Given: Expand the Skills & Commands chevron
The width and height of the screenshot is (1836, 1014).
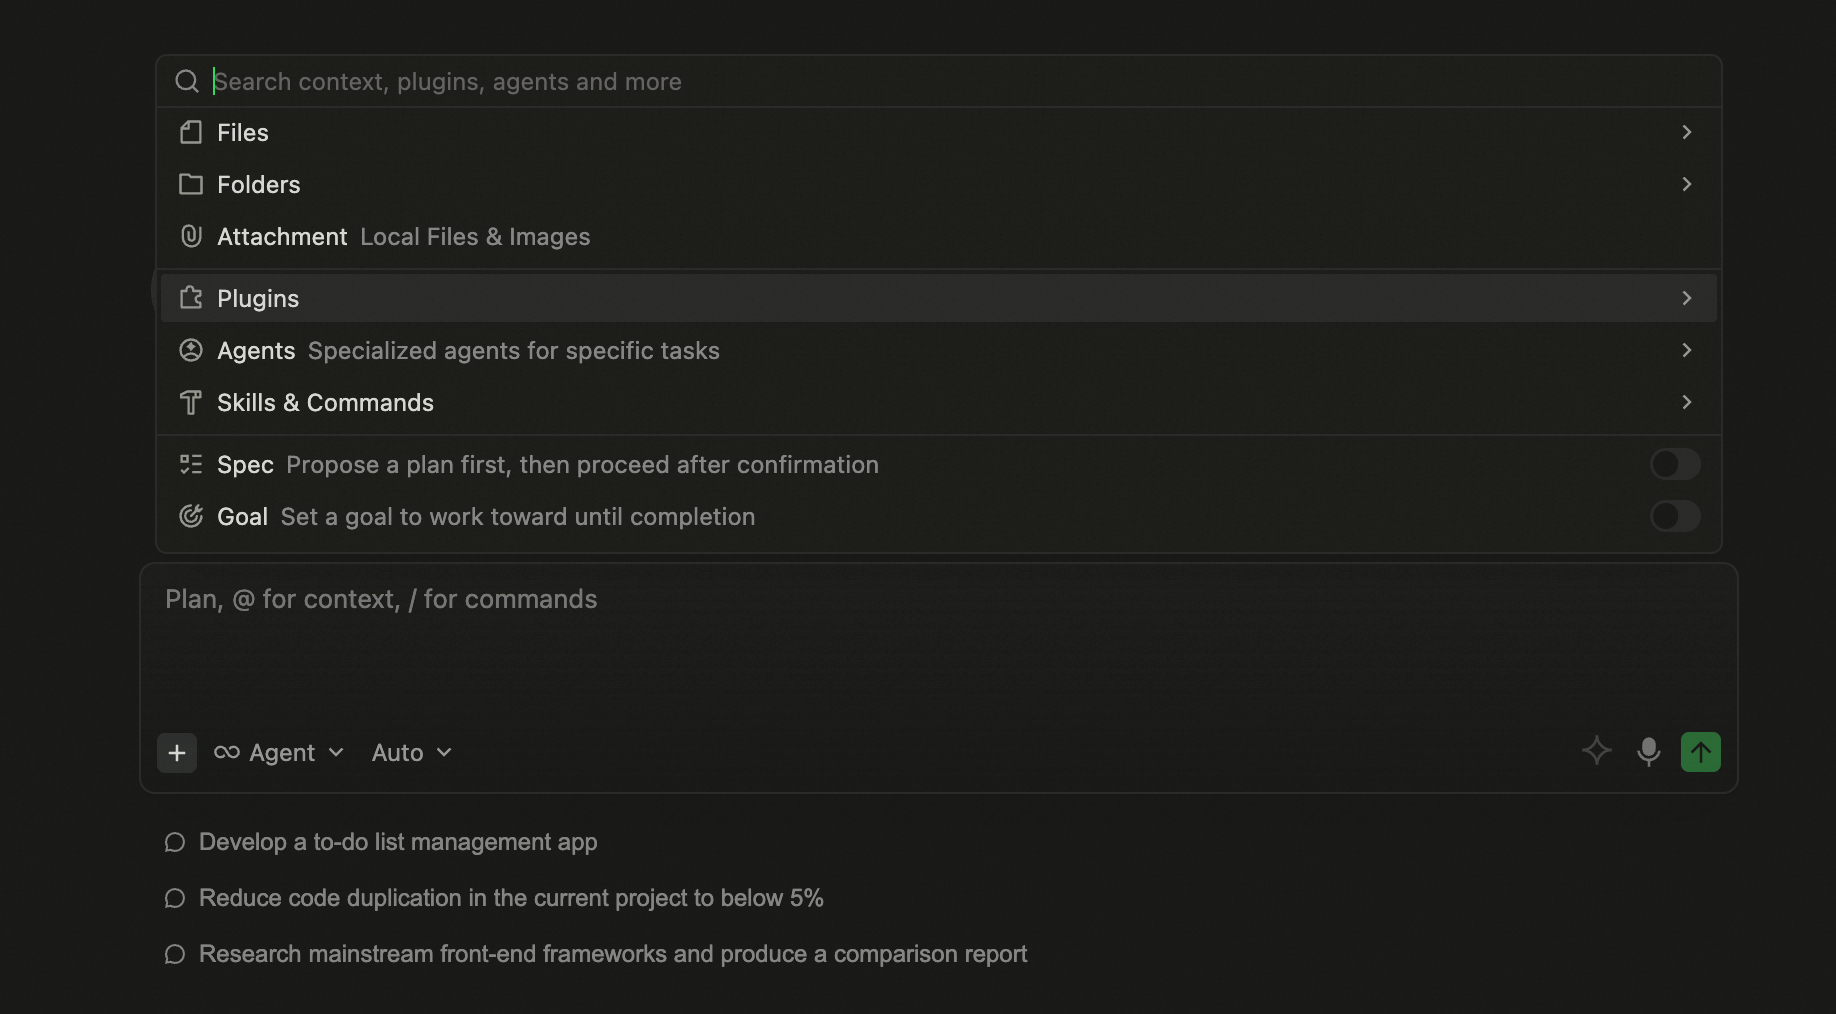Looking at the screenshot, I should coord(1687,402).
